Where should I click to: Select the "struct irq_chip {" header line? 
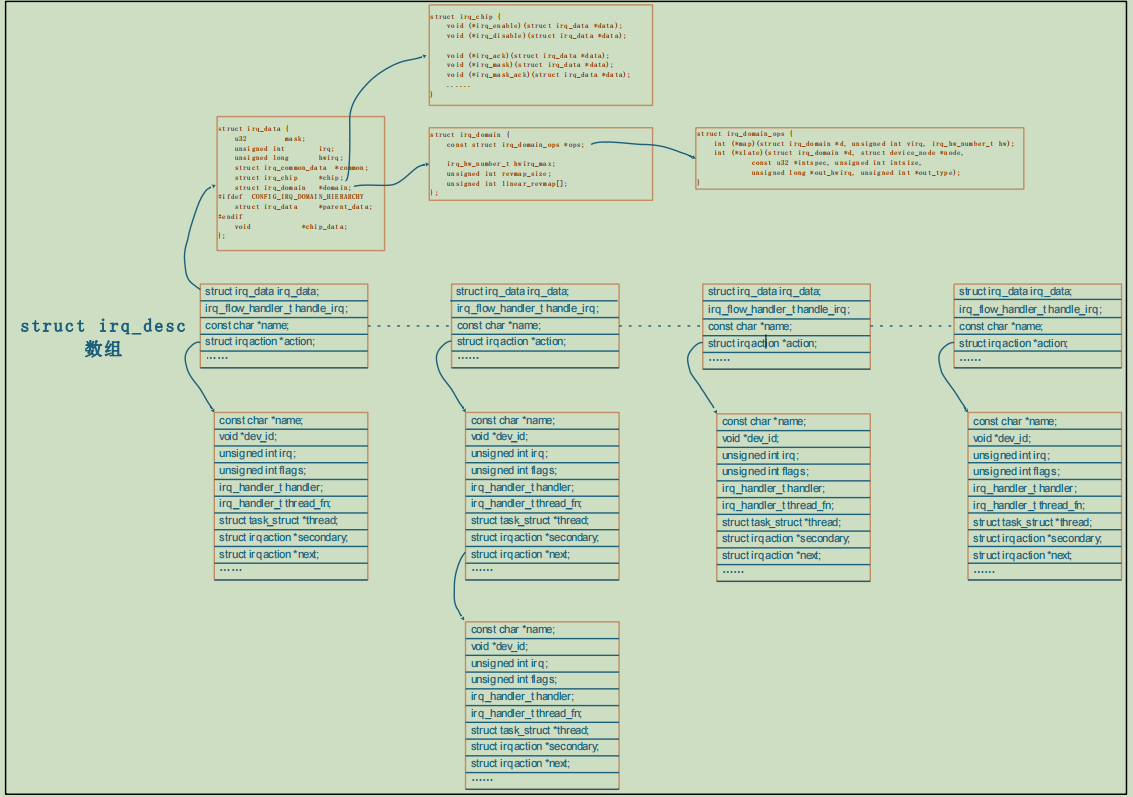point(465,17)
